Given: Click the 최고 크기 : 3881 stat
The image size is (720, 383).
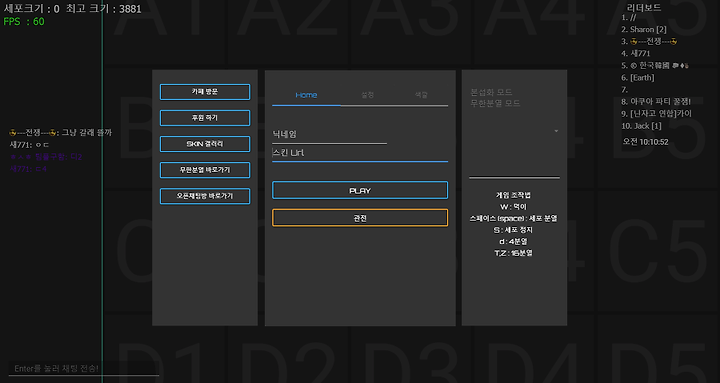Looking at the screenshot, I should pos(103,9).
